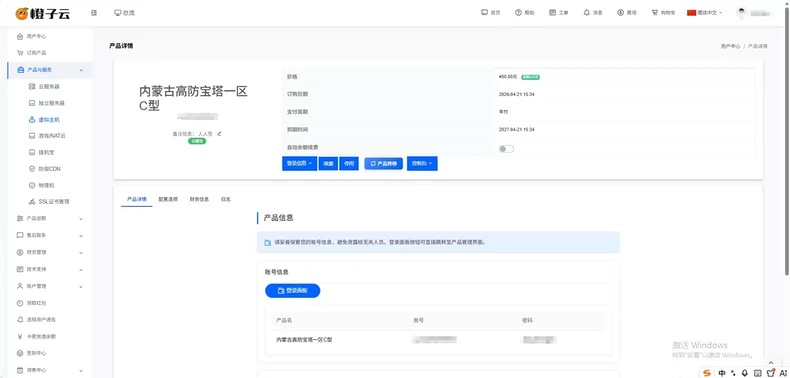The width and height of the screenshot is (790, 378).
Task: Switch to the 日志 tab
Action: pyautogui.click(x=225, y=200)
